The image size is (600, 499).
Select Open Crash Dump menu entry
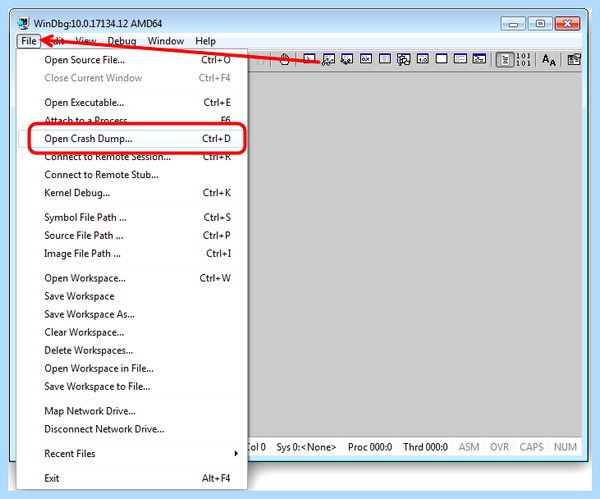[x=132, y=139]
